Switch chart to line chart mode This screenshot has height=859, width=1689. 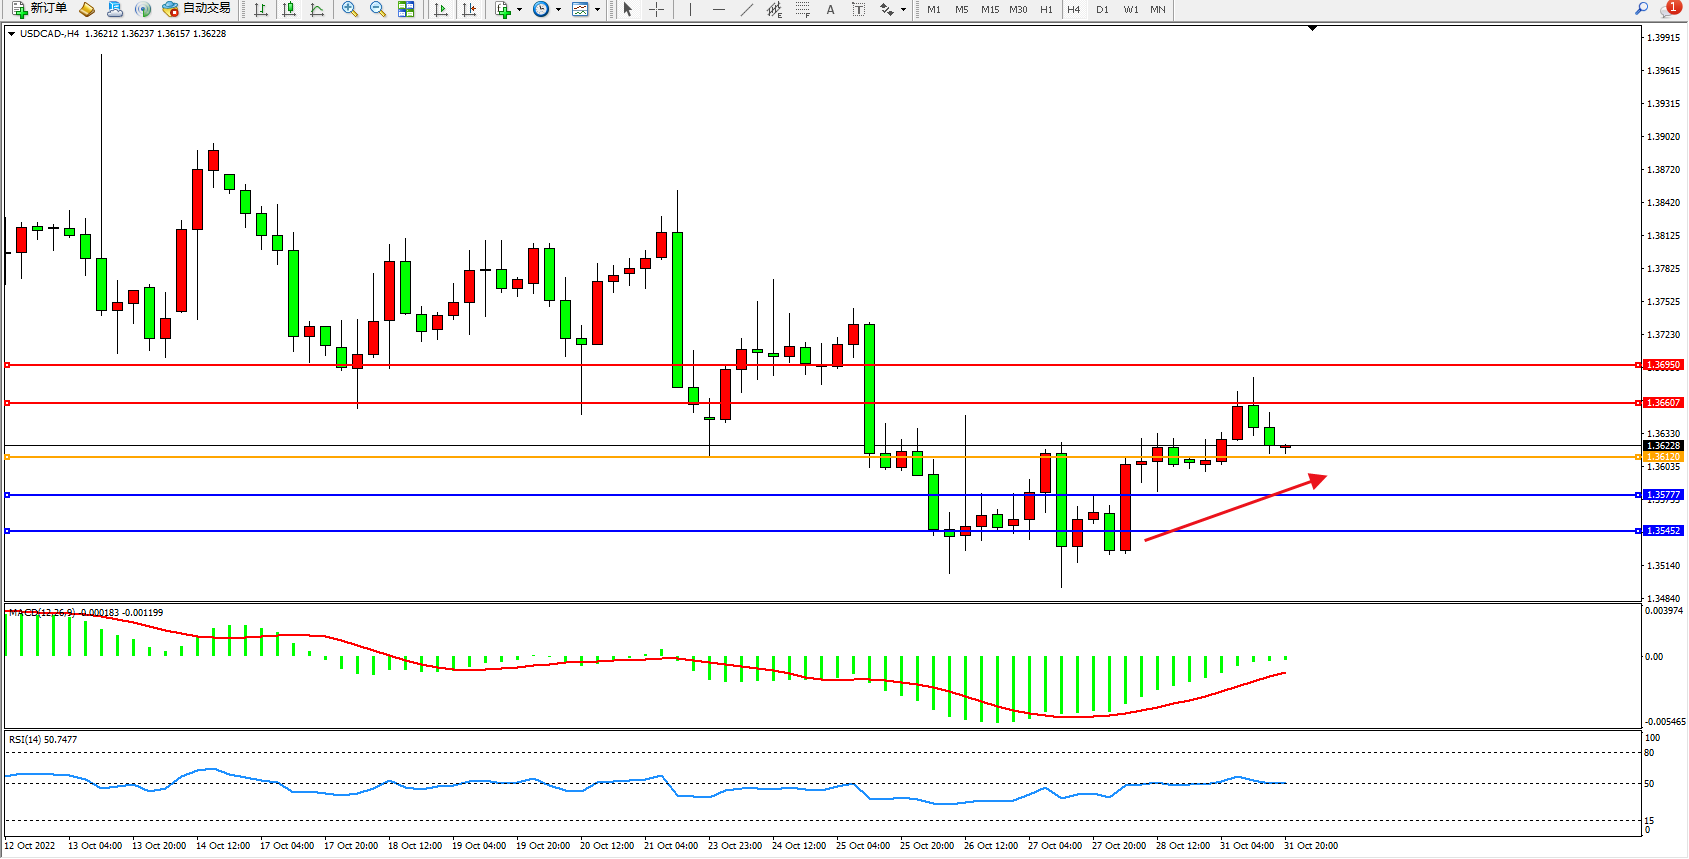[x=317, y=9]
